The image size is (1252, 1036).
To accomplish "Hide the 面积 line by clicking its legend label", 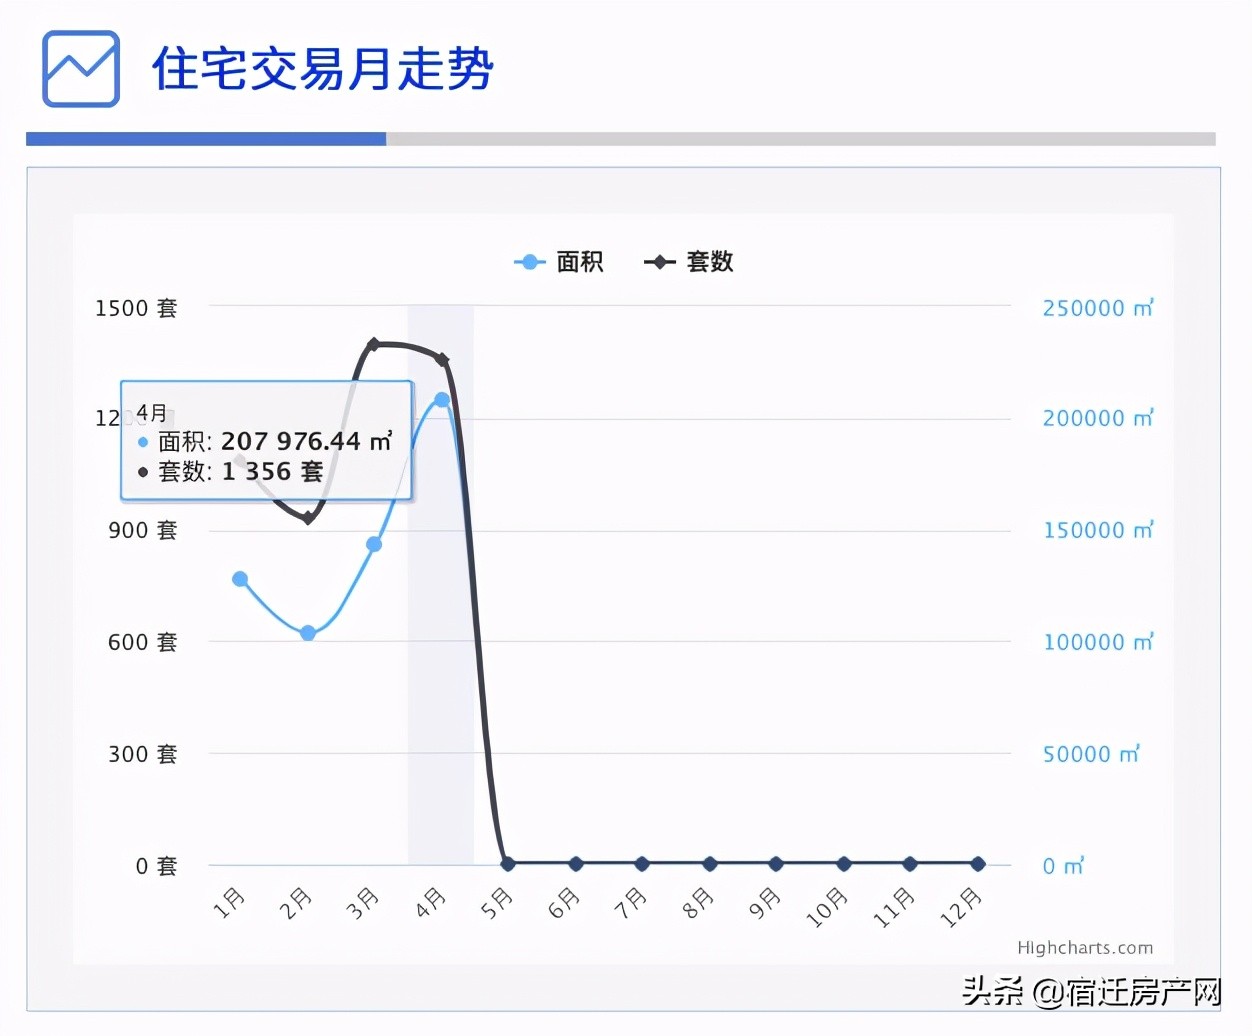I will point(578,261).
